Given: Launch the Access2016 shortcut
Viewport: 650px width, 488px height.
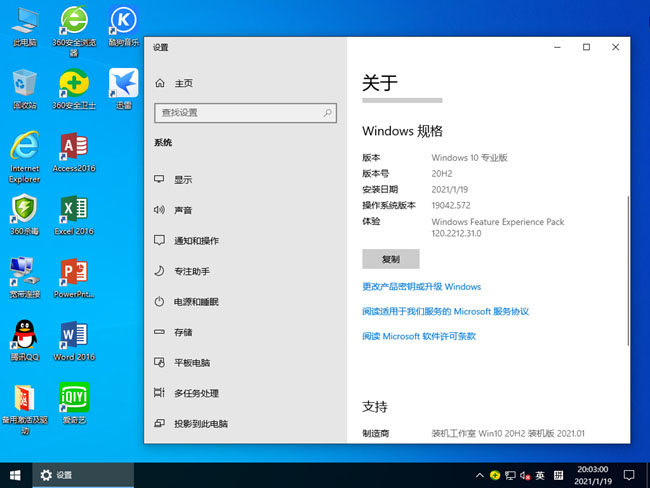Looking at the screenshot, I should [x=74, y=152].
